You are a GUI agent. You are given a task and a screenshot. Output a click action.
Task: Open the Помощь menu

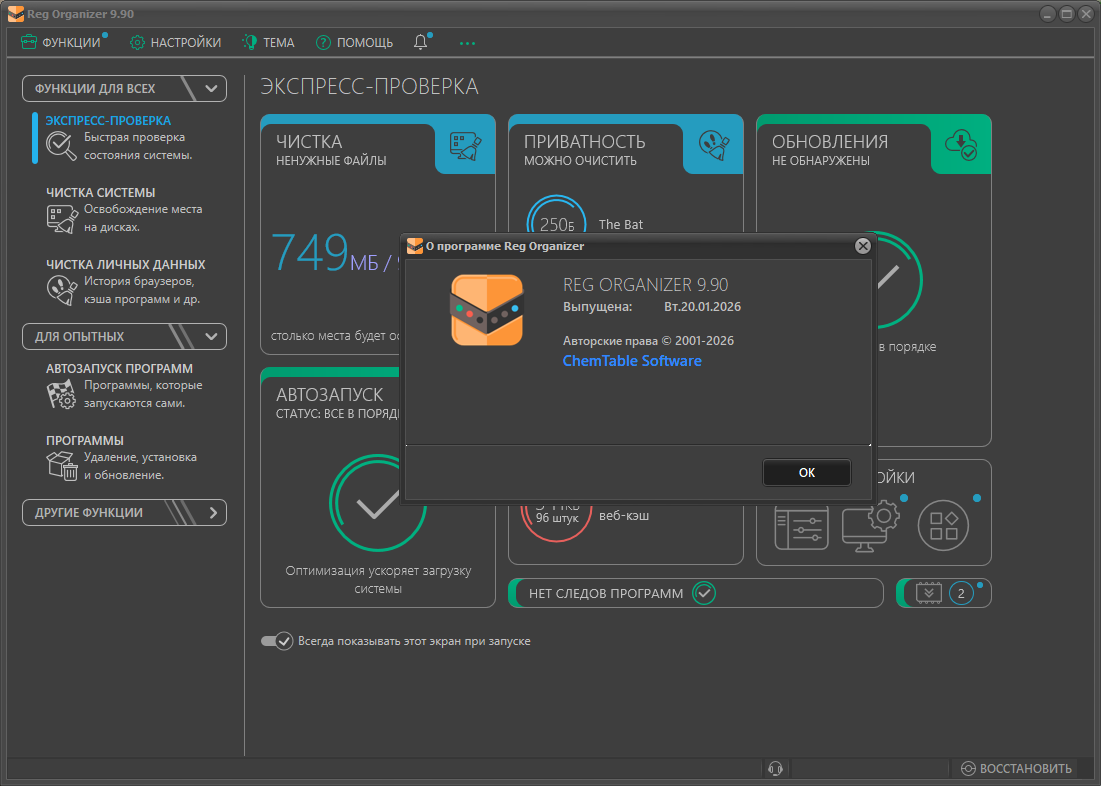click(355, 42)
